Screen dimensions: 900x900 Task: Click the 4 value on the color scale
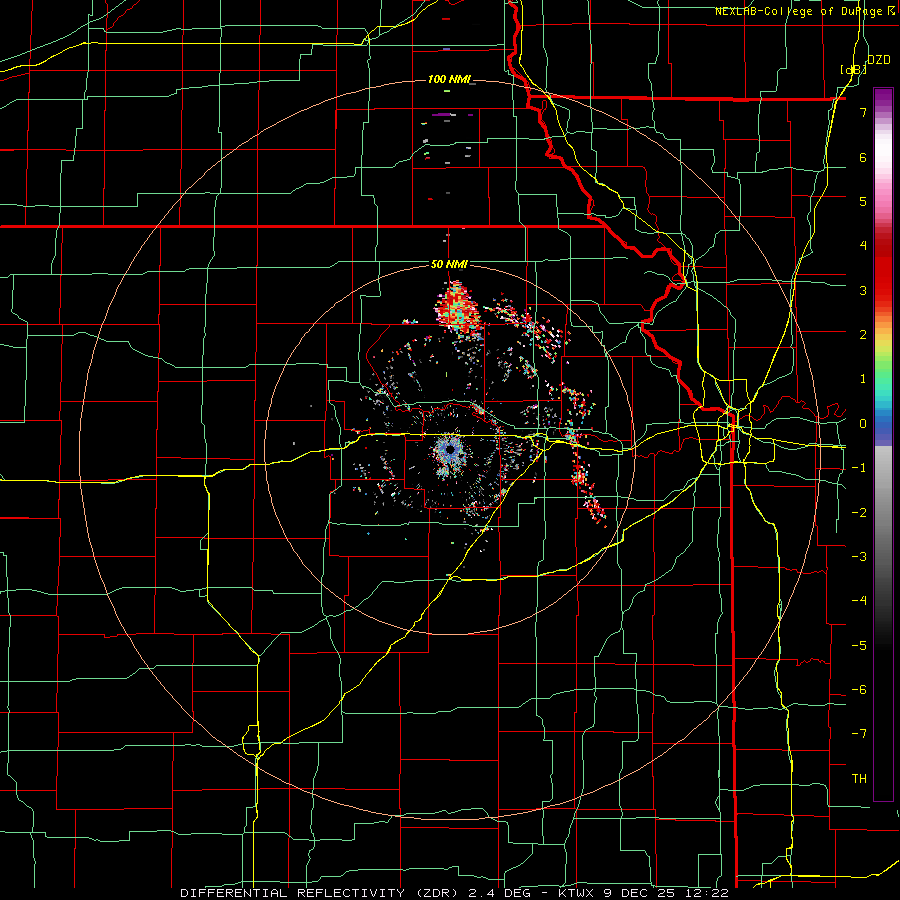pos(863,246)
